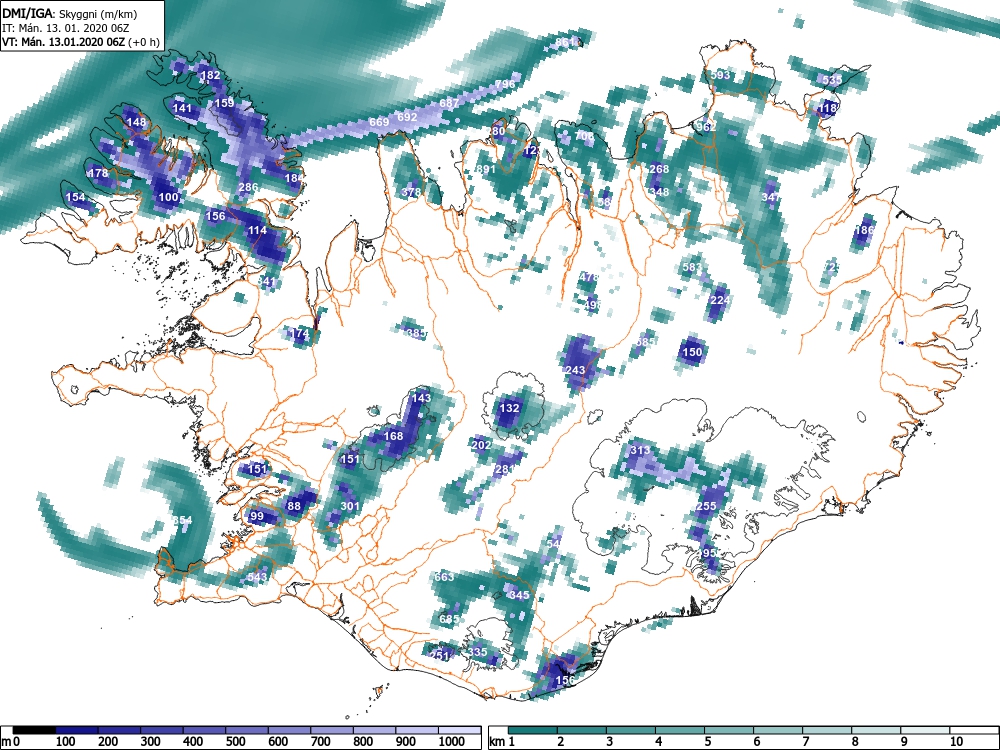1000x750 pixels.
Task: Click the 'VT: Mán. 13.01.2020 06Z (+0 h)' line
Action: (x=80, y=42)
